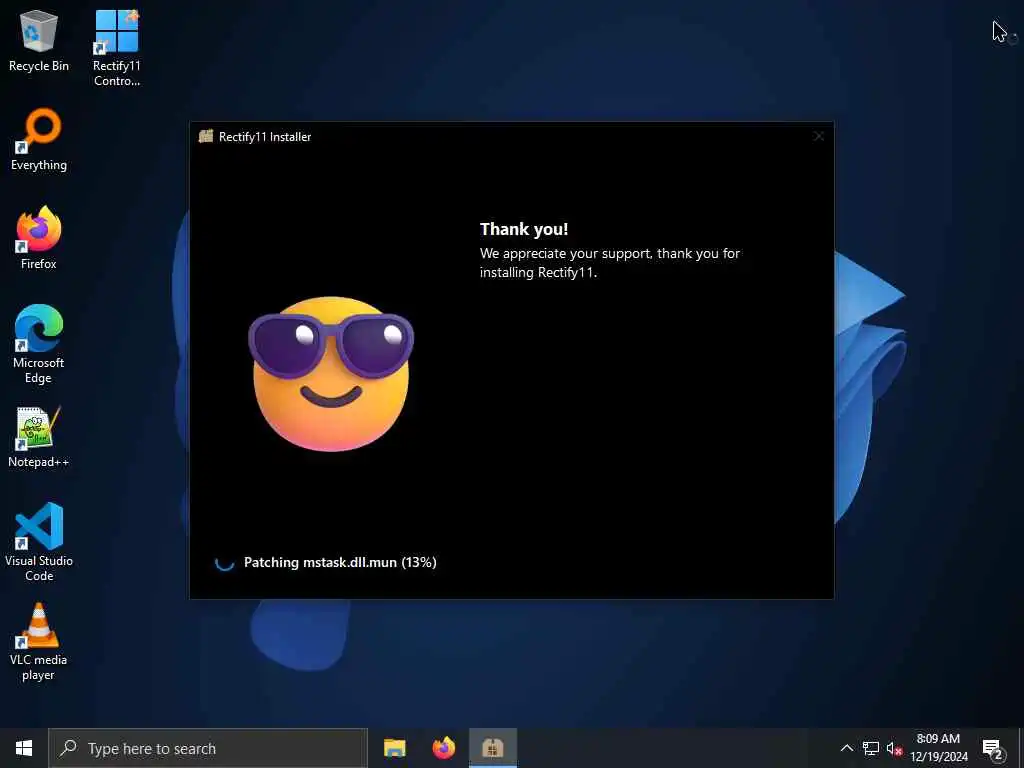Select the Notepad++ desktop shortcut
Viewport: 1024px width, 768px height.
(39, 437)
